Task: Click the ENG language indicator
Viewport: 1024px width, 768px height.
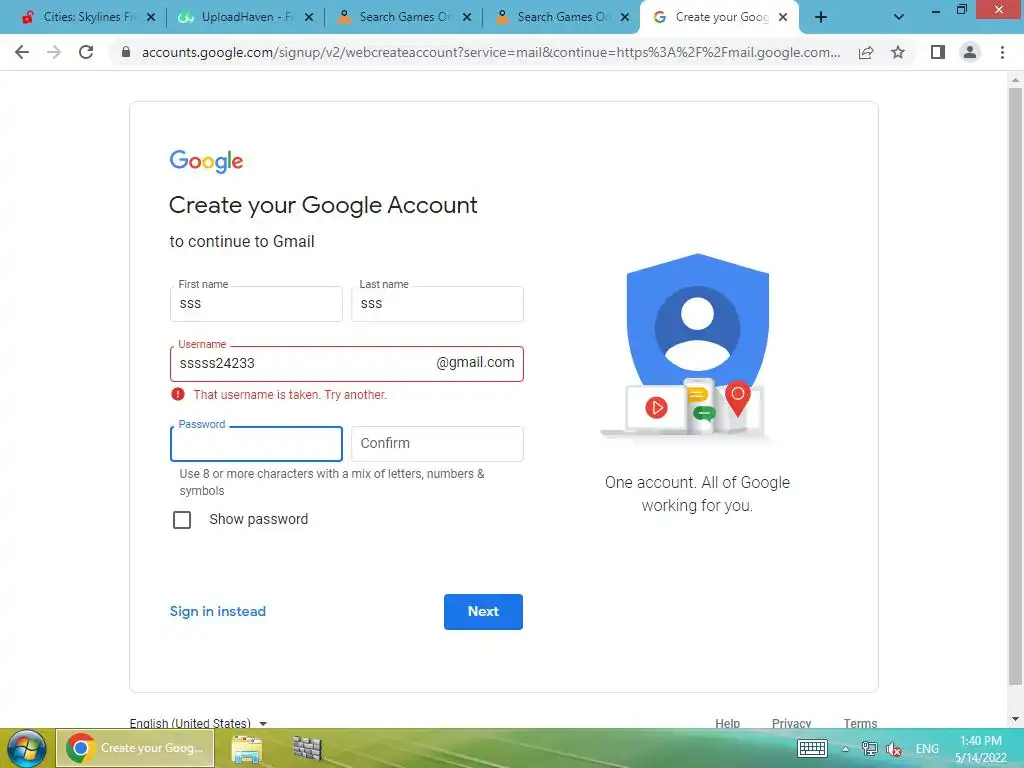Action: point(927,748)
